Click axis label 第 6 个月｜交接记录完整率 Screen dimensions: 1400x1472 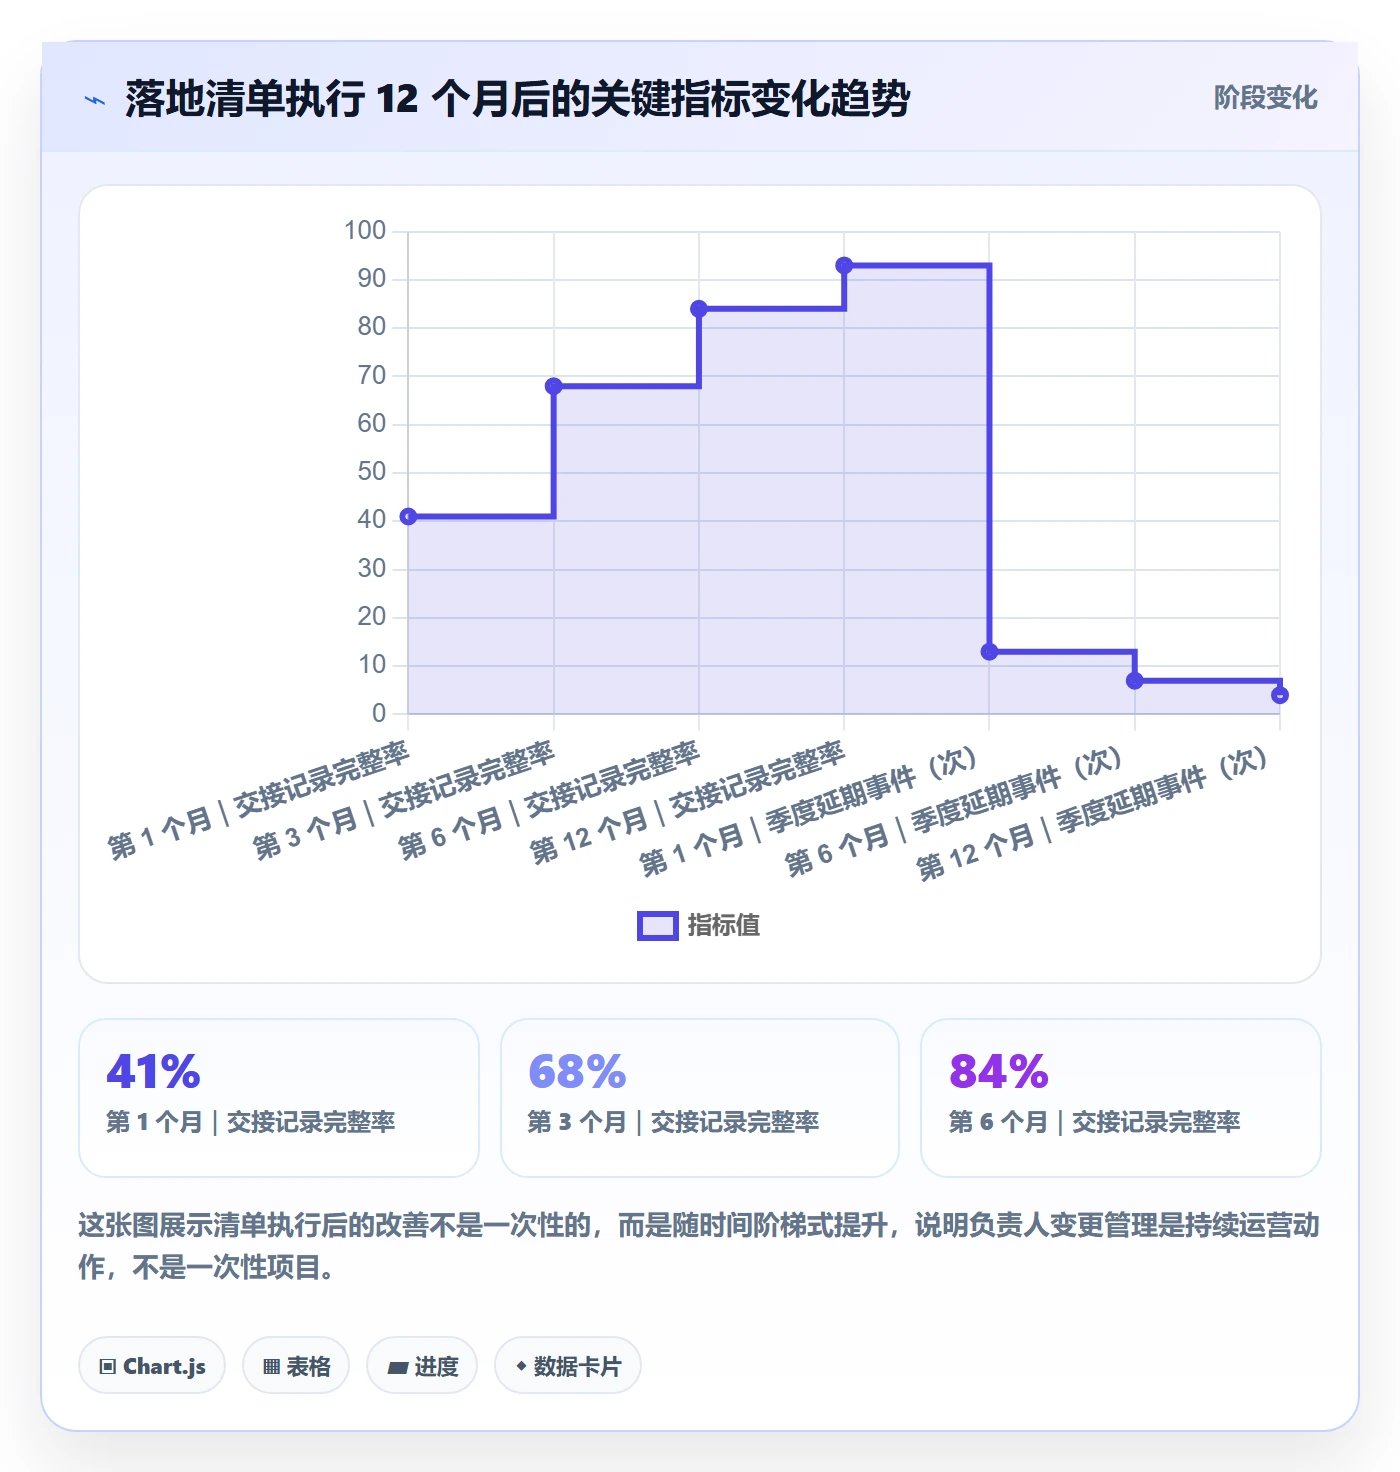(x=549, y=801)
